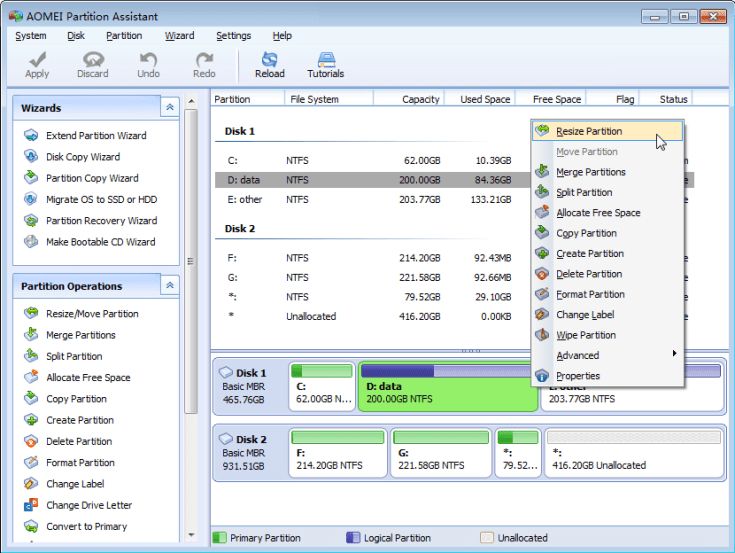This screenshot has width=735, height=553.
Task: Choose Change Label in context menu
Action: (608, 315)
